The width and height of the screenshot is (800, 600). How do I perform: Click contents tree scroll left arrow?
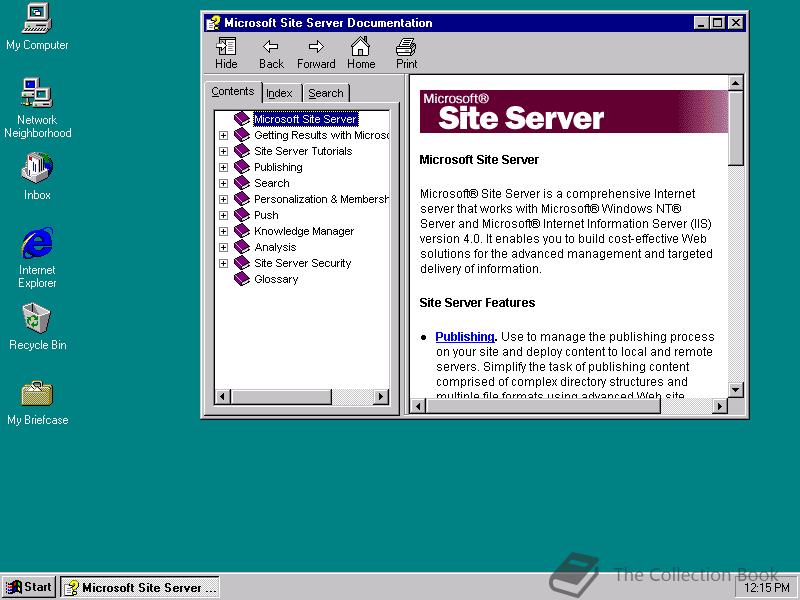[x=222, y=396]
